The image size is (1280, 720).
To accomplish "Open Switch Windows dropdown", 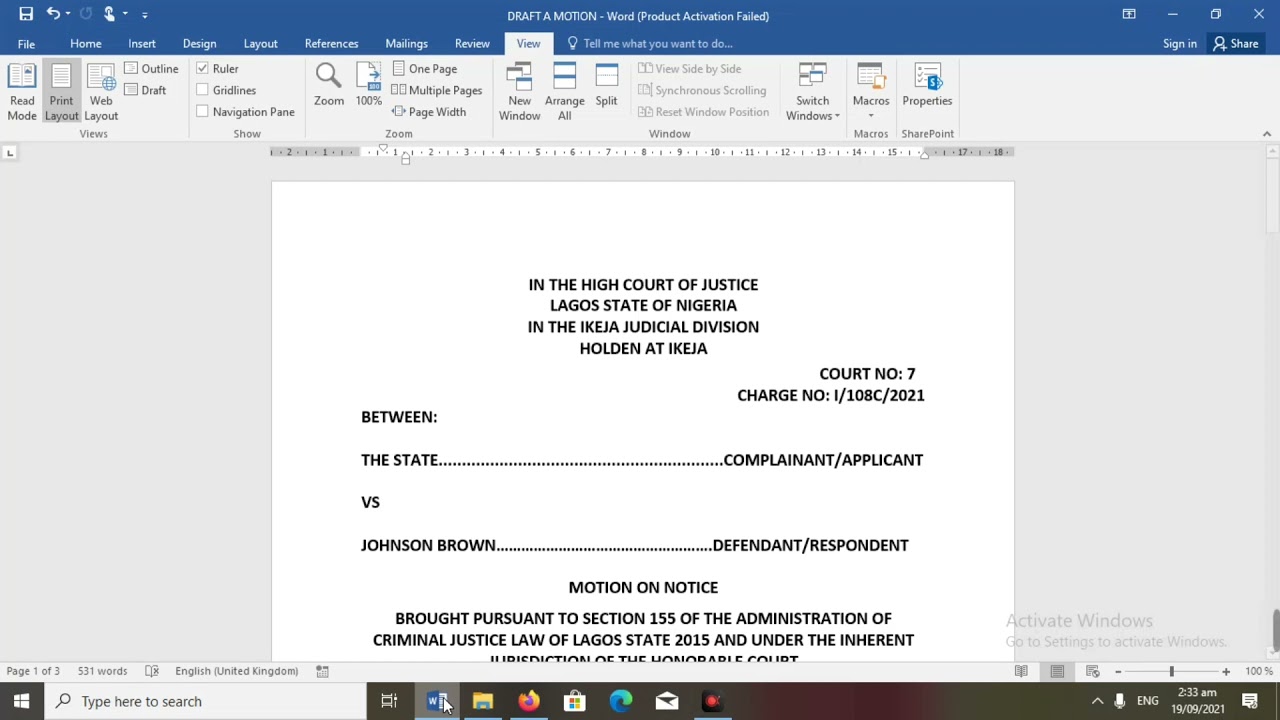I will pos(813,92).
